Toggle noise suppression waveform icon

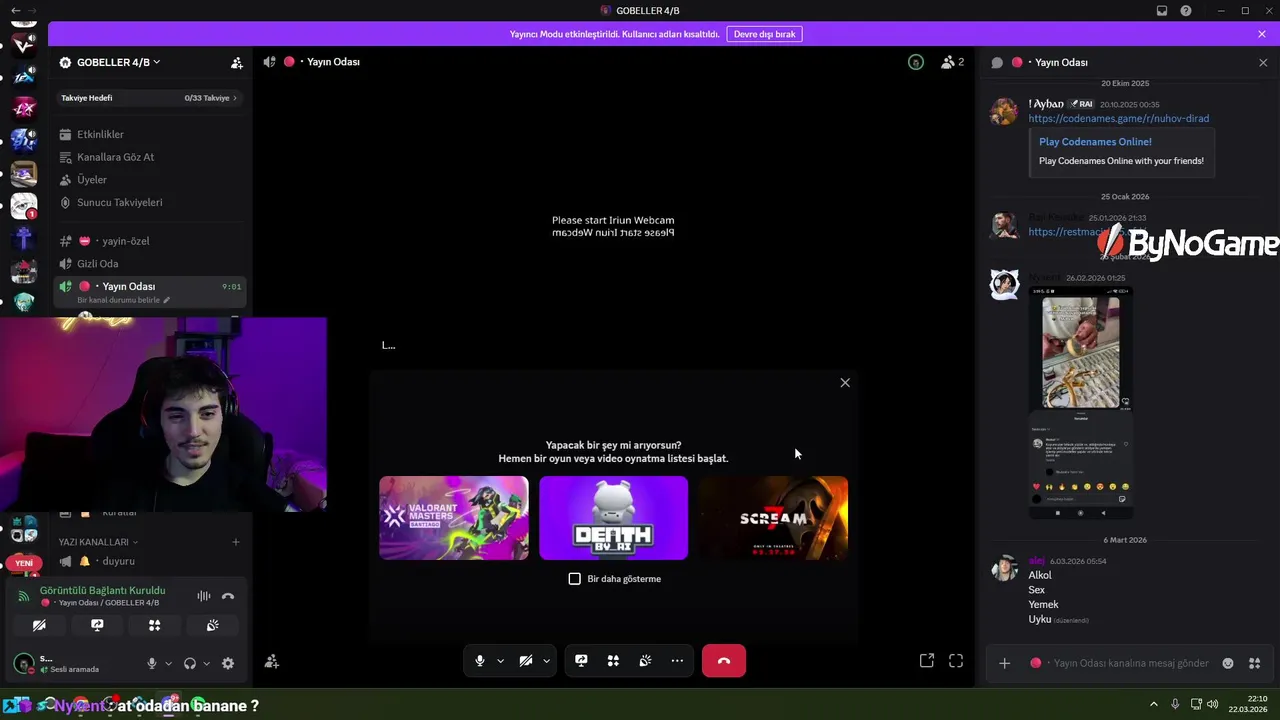(x=204, y=596)
